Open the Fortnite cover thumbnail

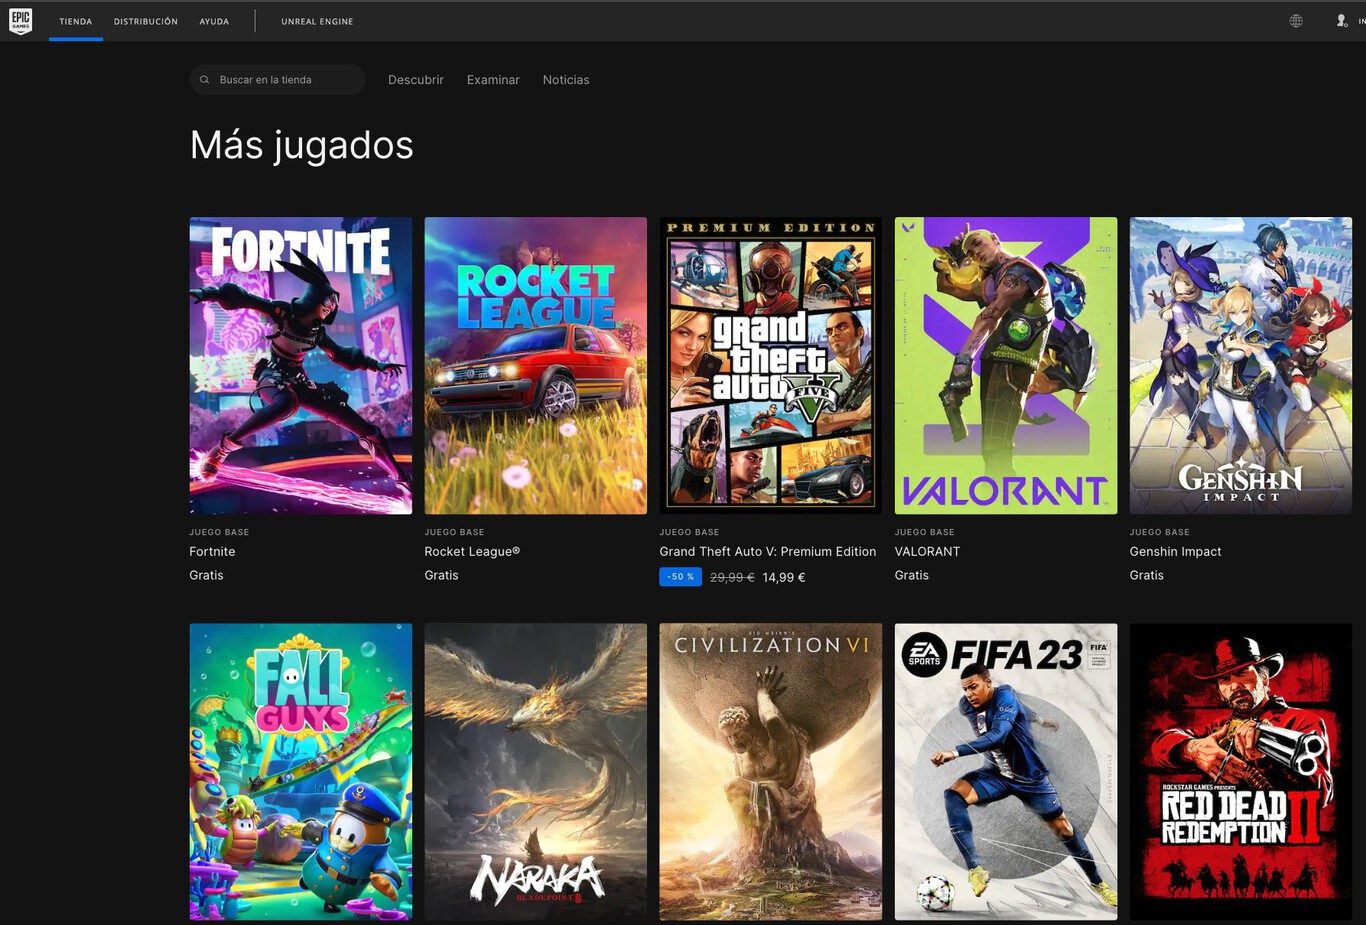click(300, 365)
